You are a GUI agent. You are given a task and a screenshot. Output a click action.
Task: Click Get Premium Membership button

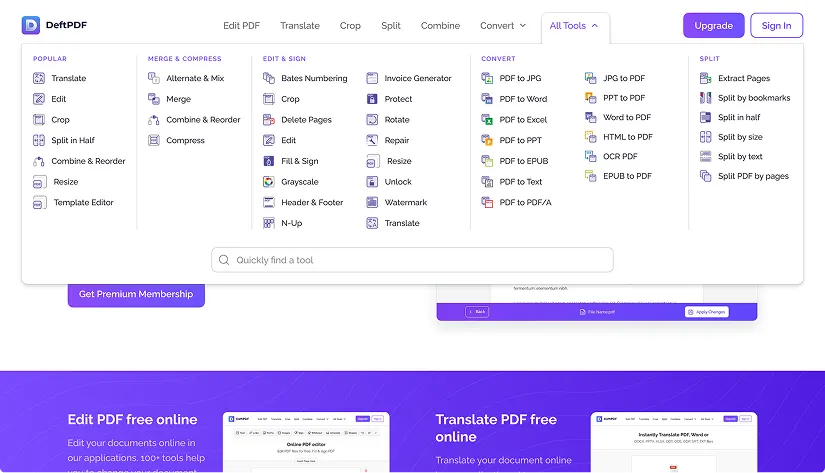(x=136, y=294)
